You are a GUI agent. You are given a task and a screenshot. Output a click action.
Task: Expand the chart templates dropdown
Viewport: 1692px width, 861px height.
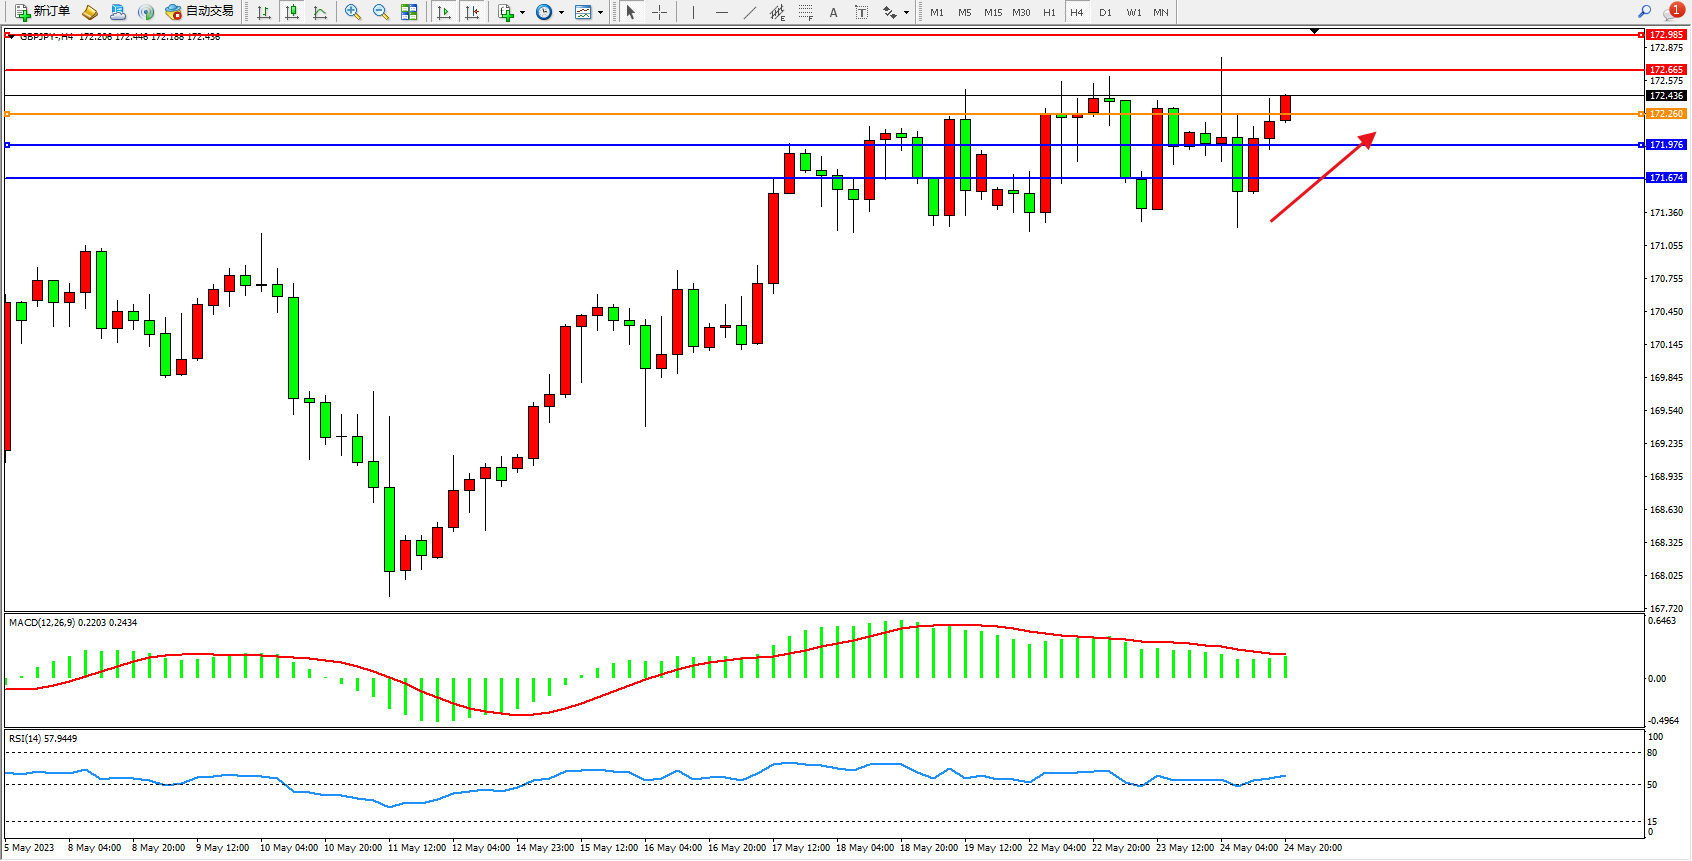(x=600, y=13)
